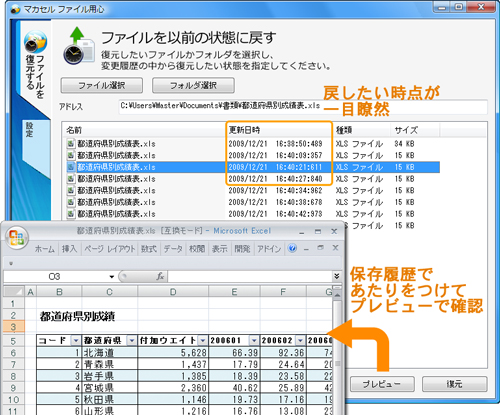Click the 都道府県別成績 title cell
500x415 pixels.
tap(77, 316)
